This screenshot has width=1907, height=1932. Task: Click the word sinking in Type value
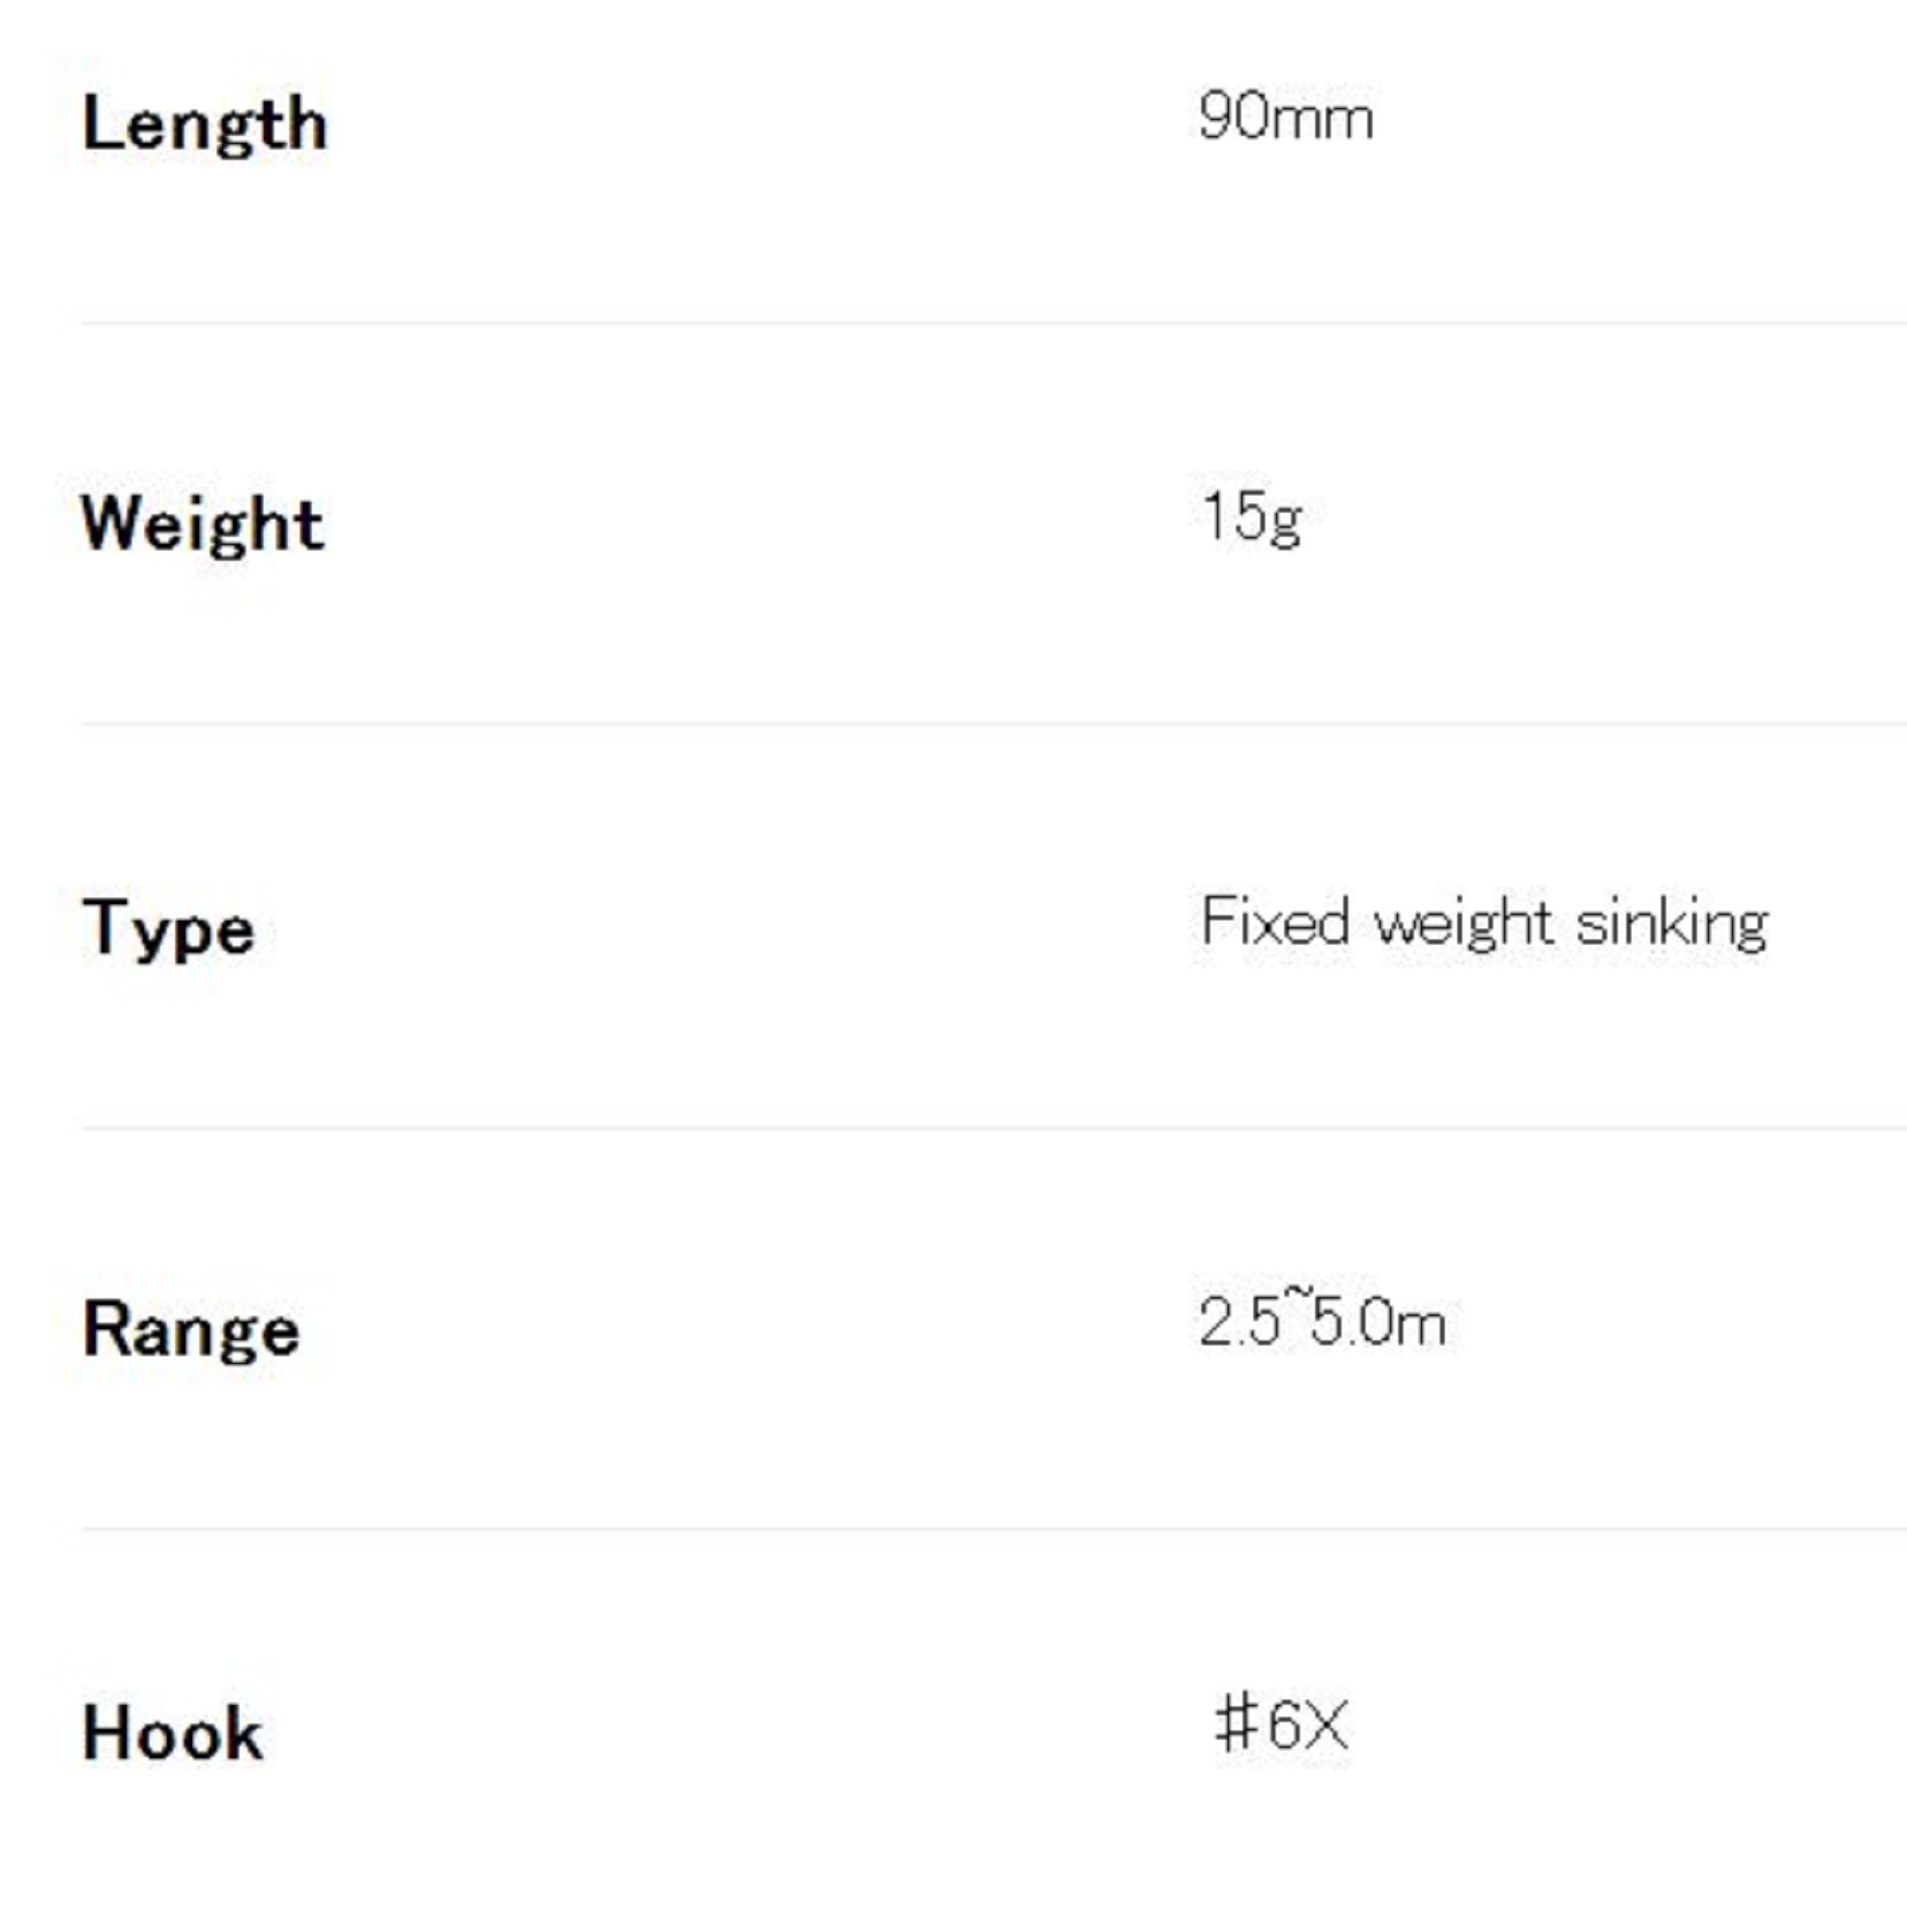tap(1671, 923)
